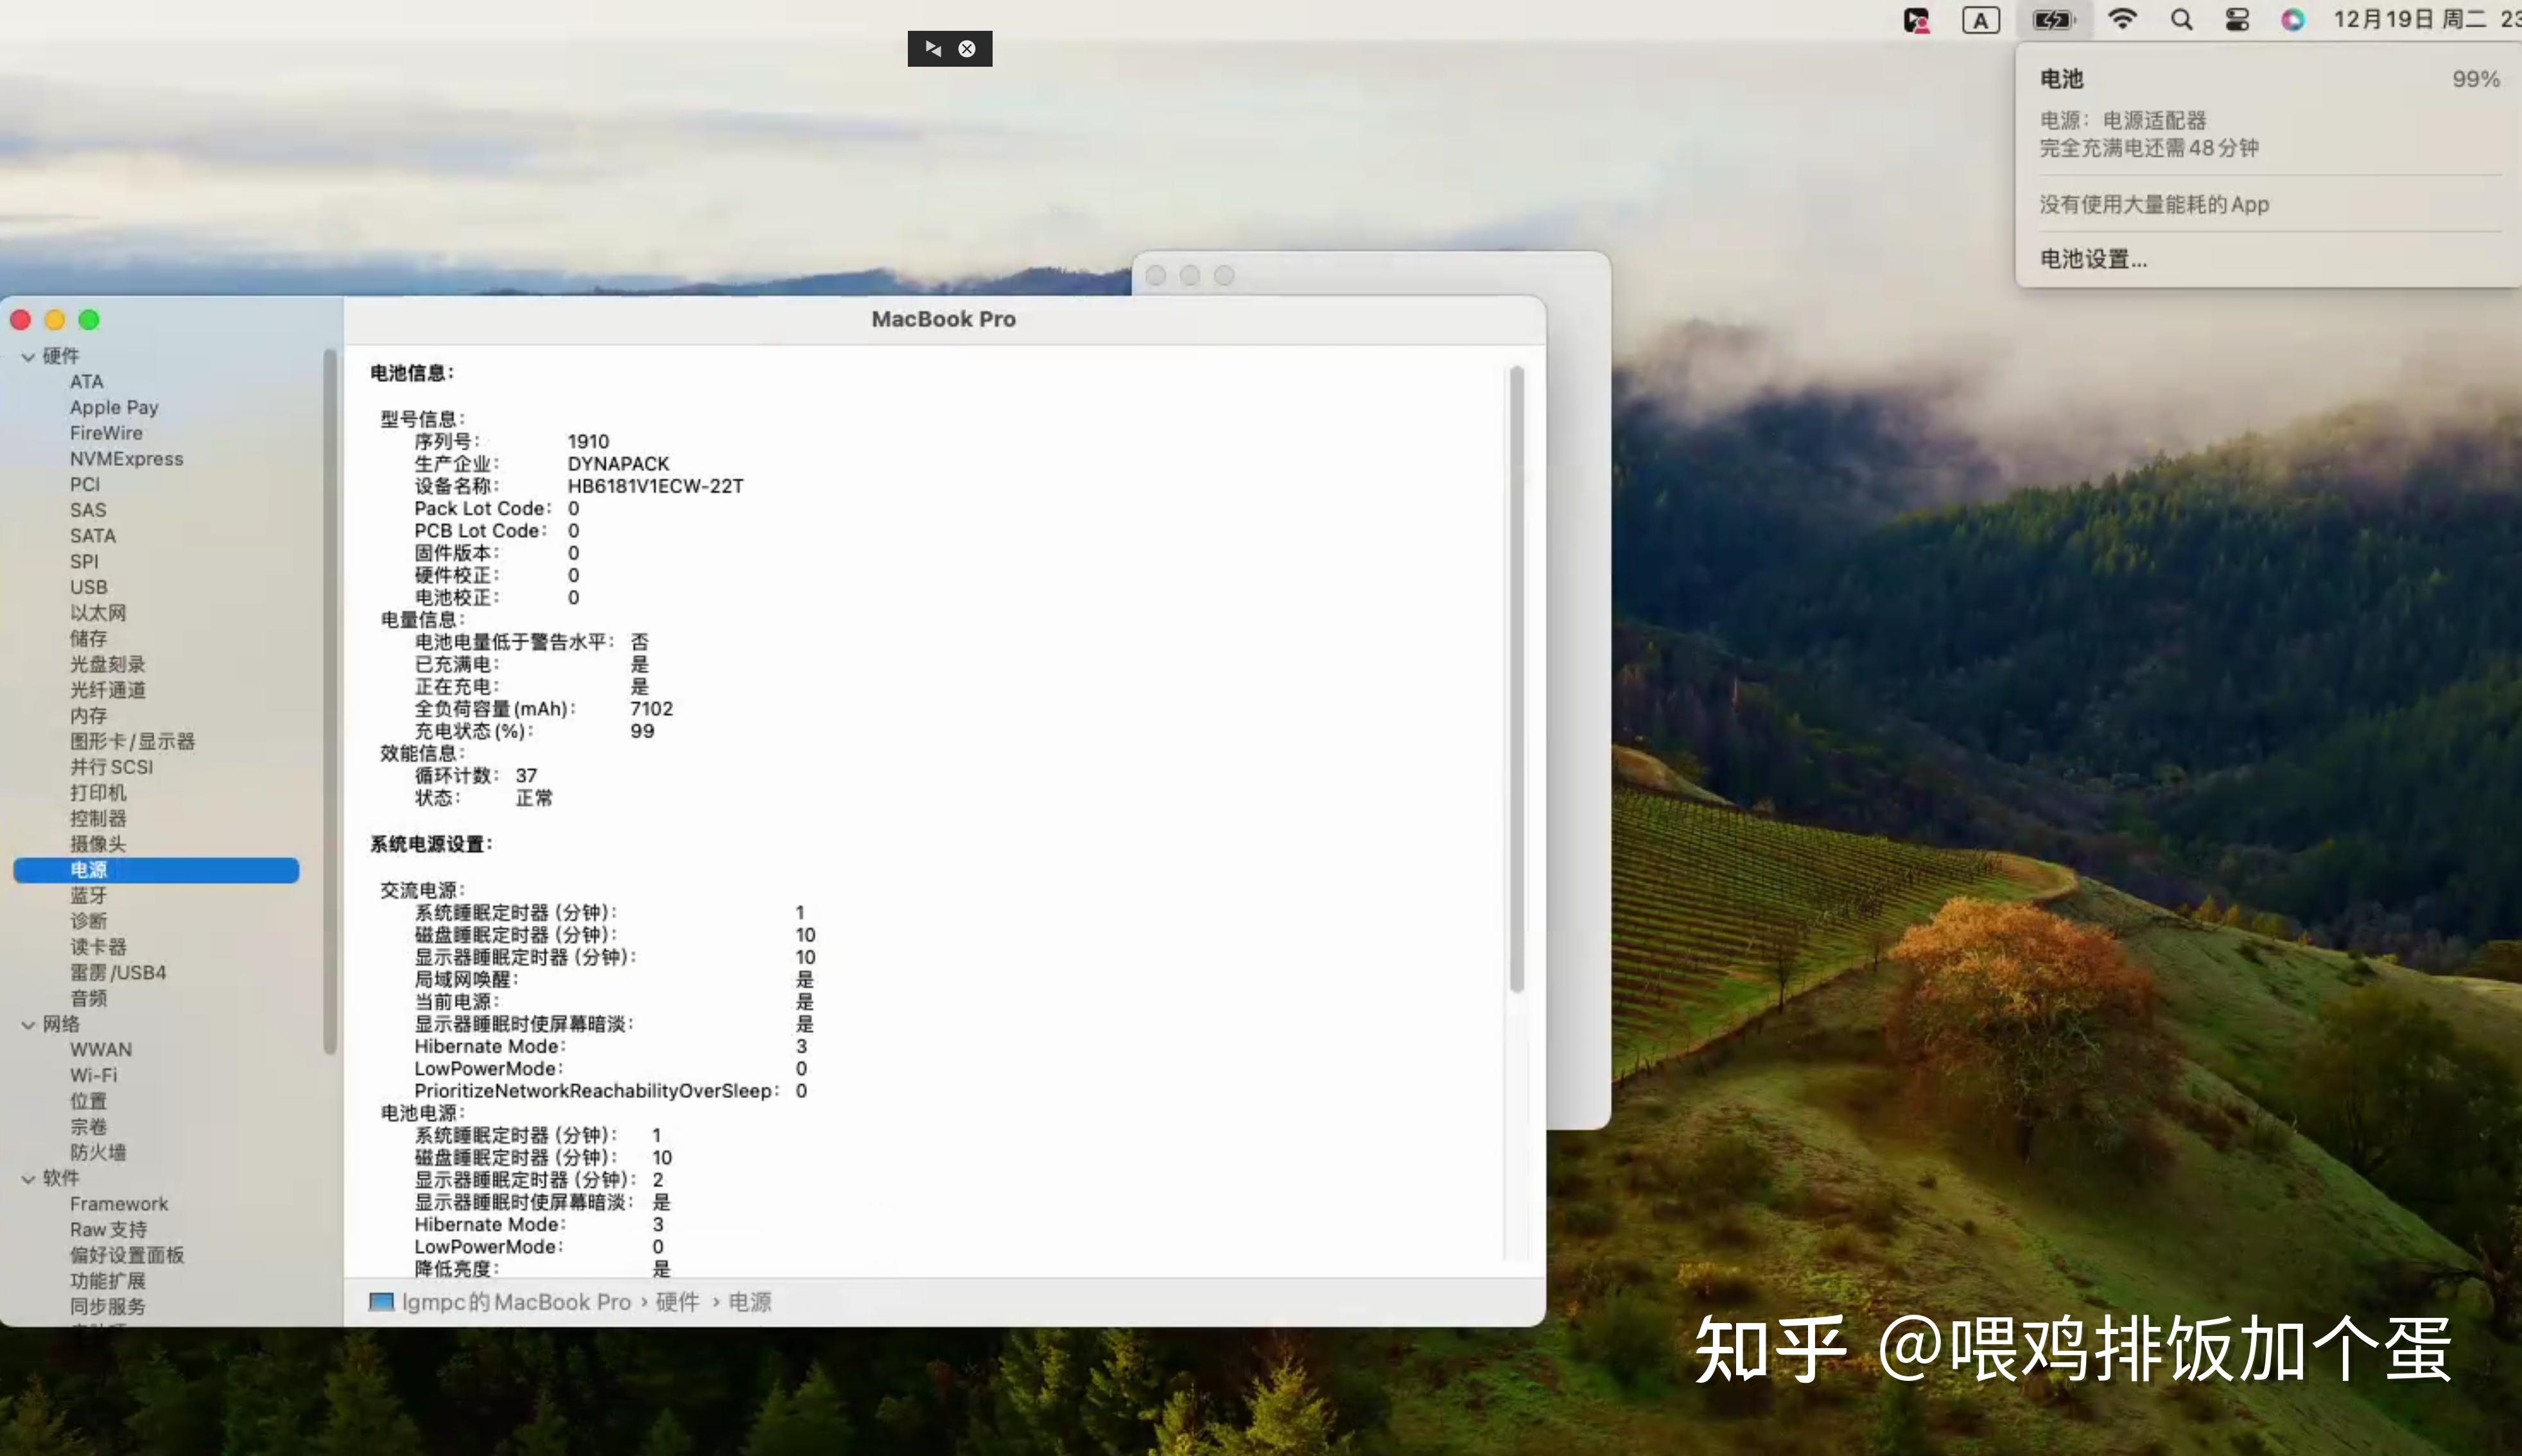Select 摄像头 in sidebar
The height and width of the screenshot is (1456, 2522).
(98, 843)
